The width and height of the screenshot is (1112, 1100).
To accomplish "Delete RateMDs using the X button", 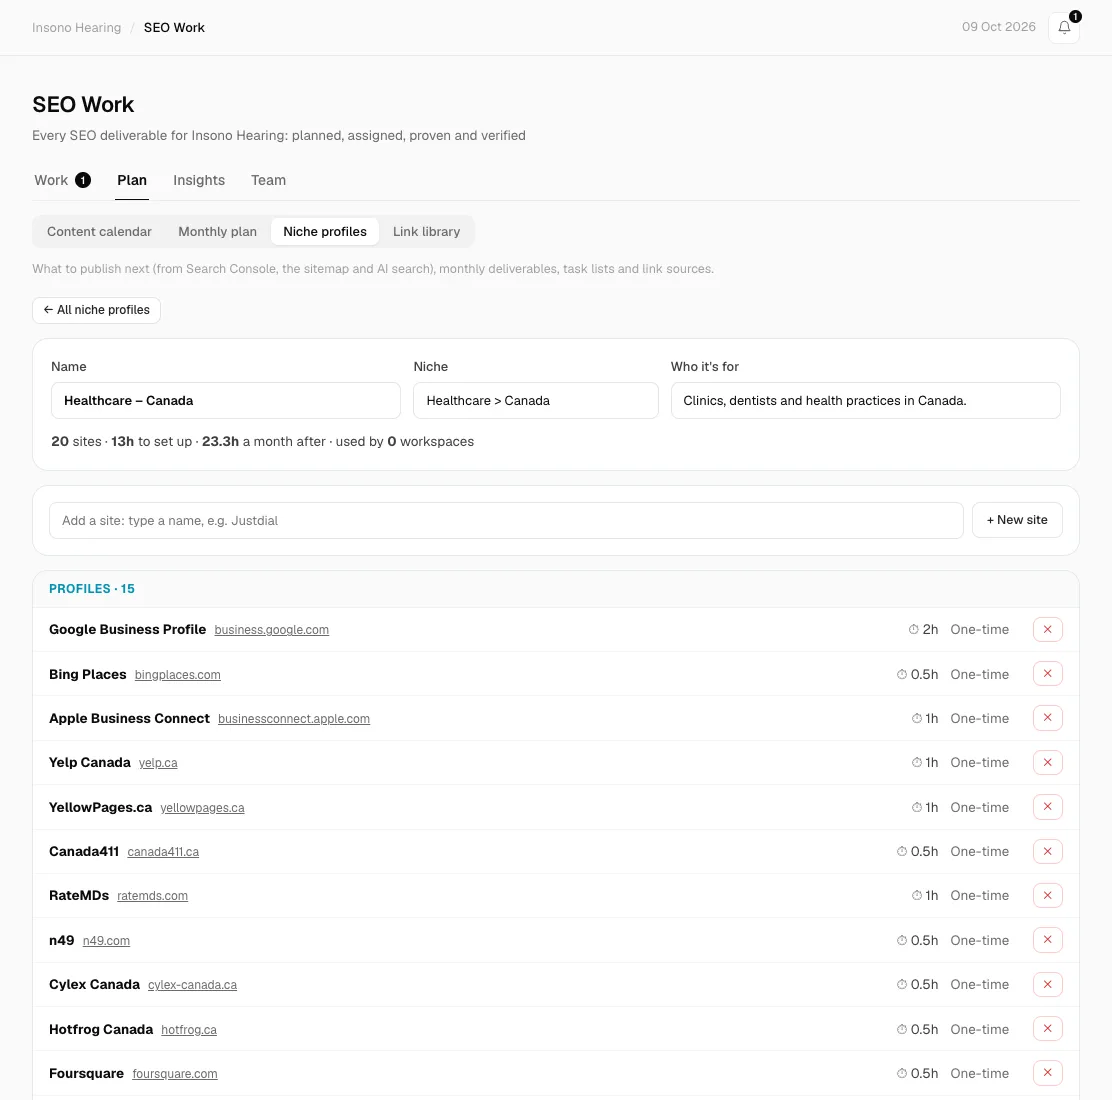I will click(1047, 896).
